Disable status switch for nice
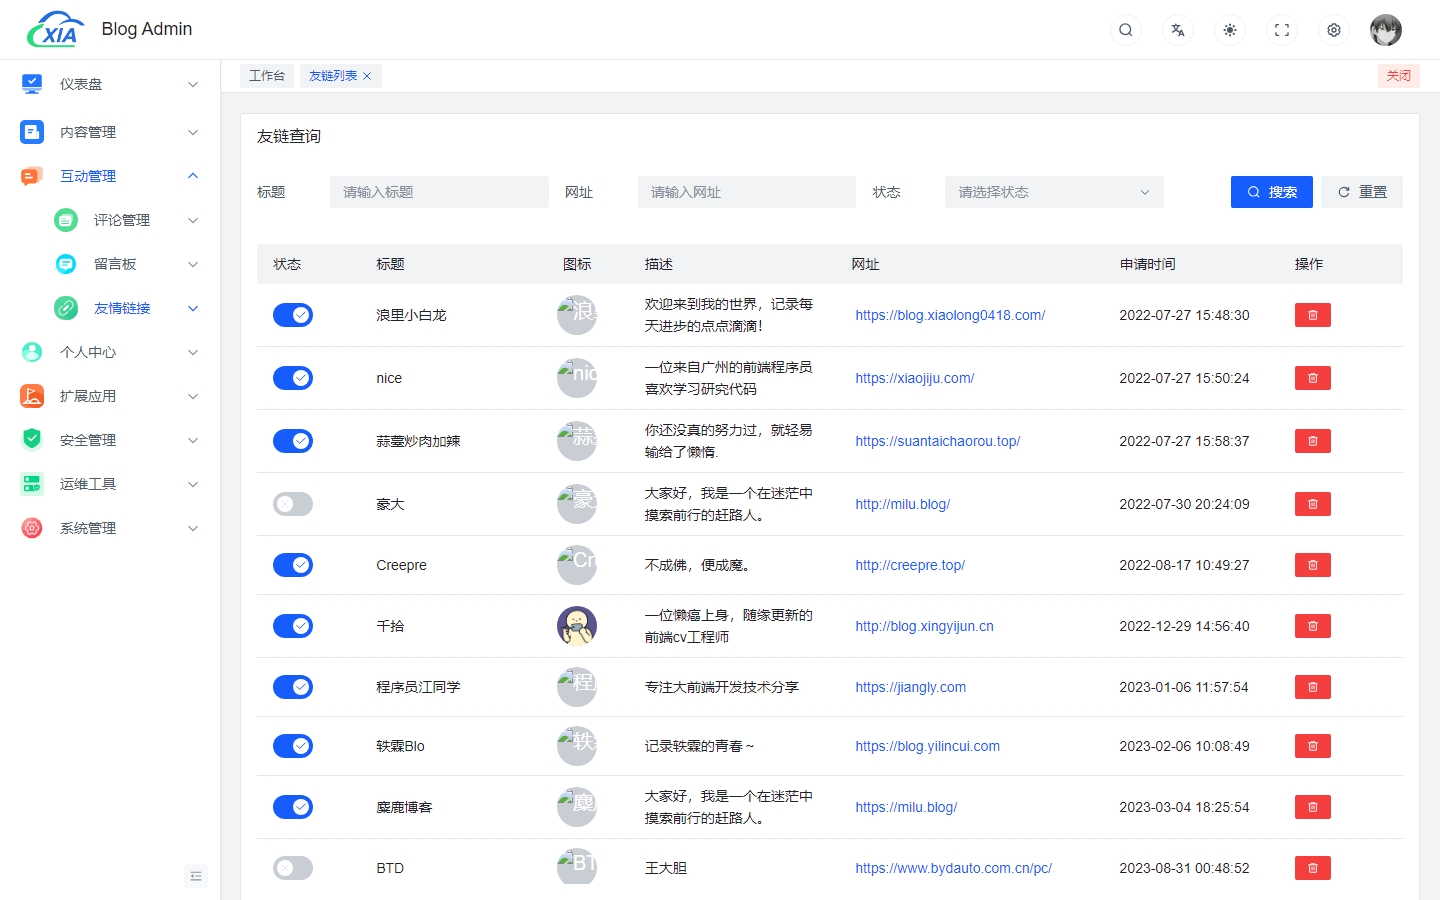The width and height of the screenshot is (1440, 900). (x=293, y=378)
